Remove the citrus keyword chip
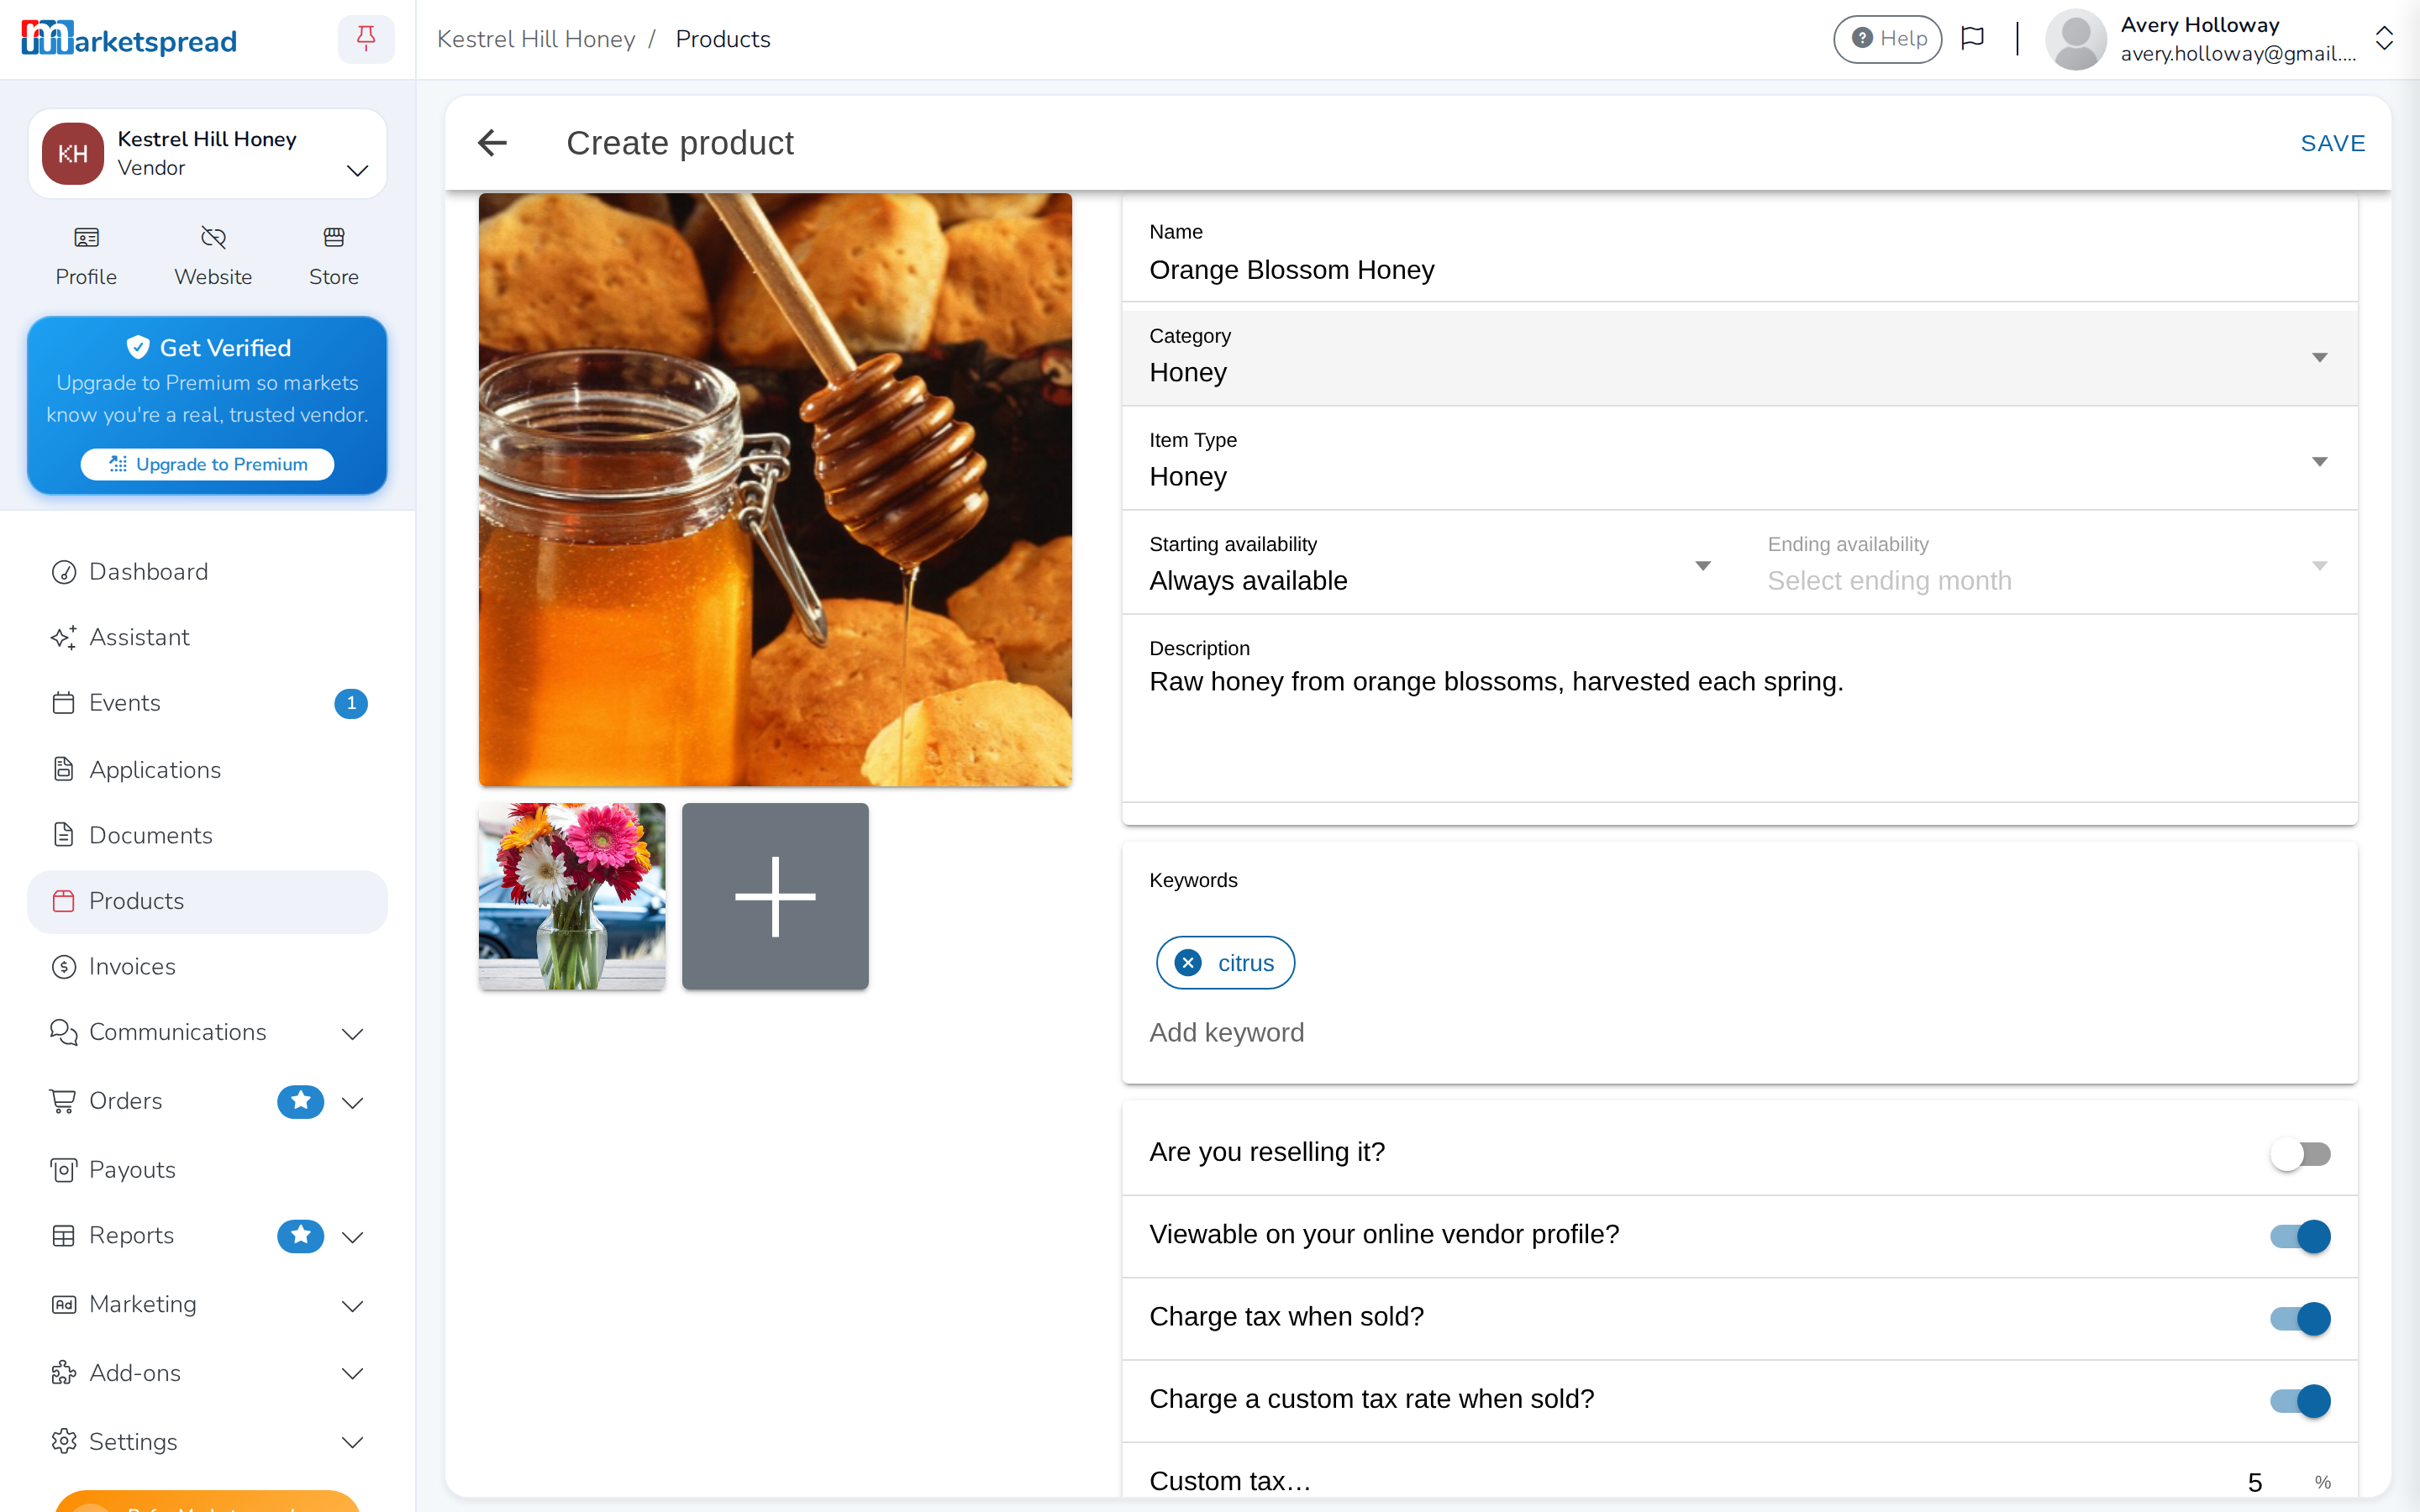 [x=1188, y=963]
